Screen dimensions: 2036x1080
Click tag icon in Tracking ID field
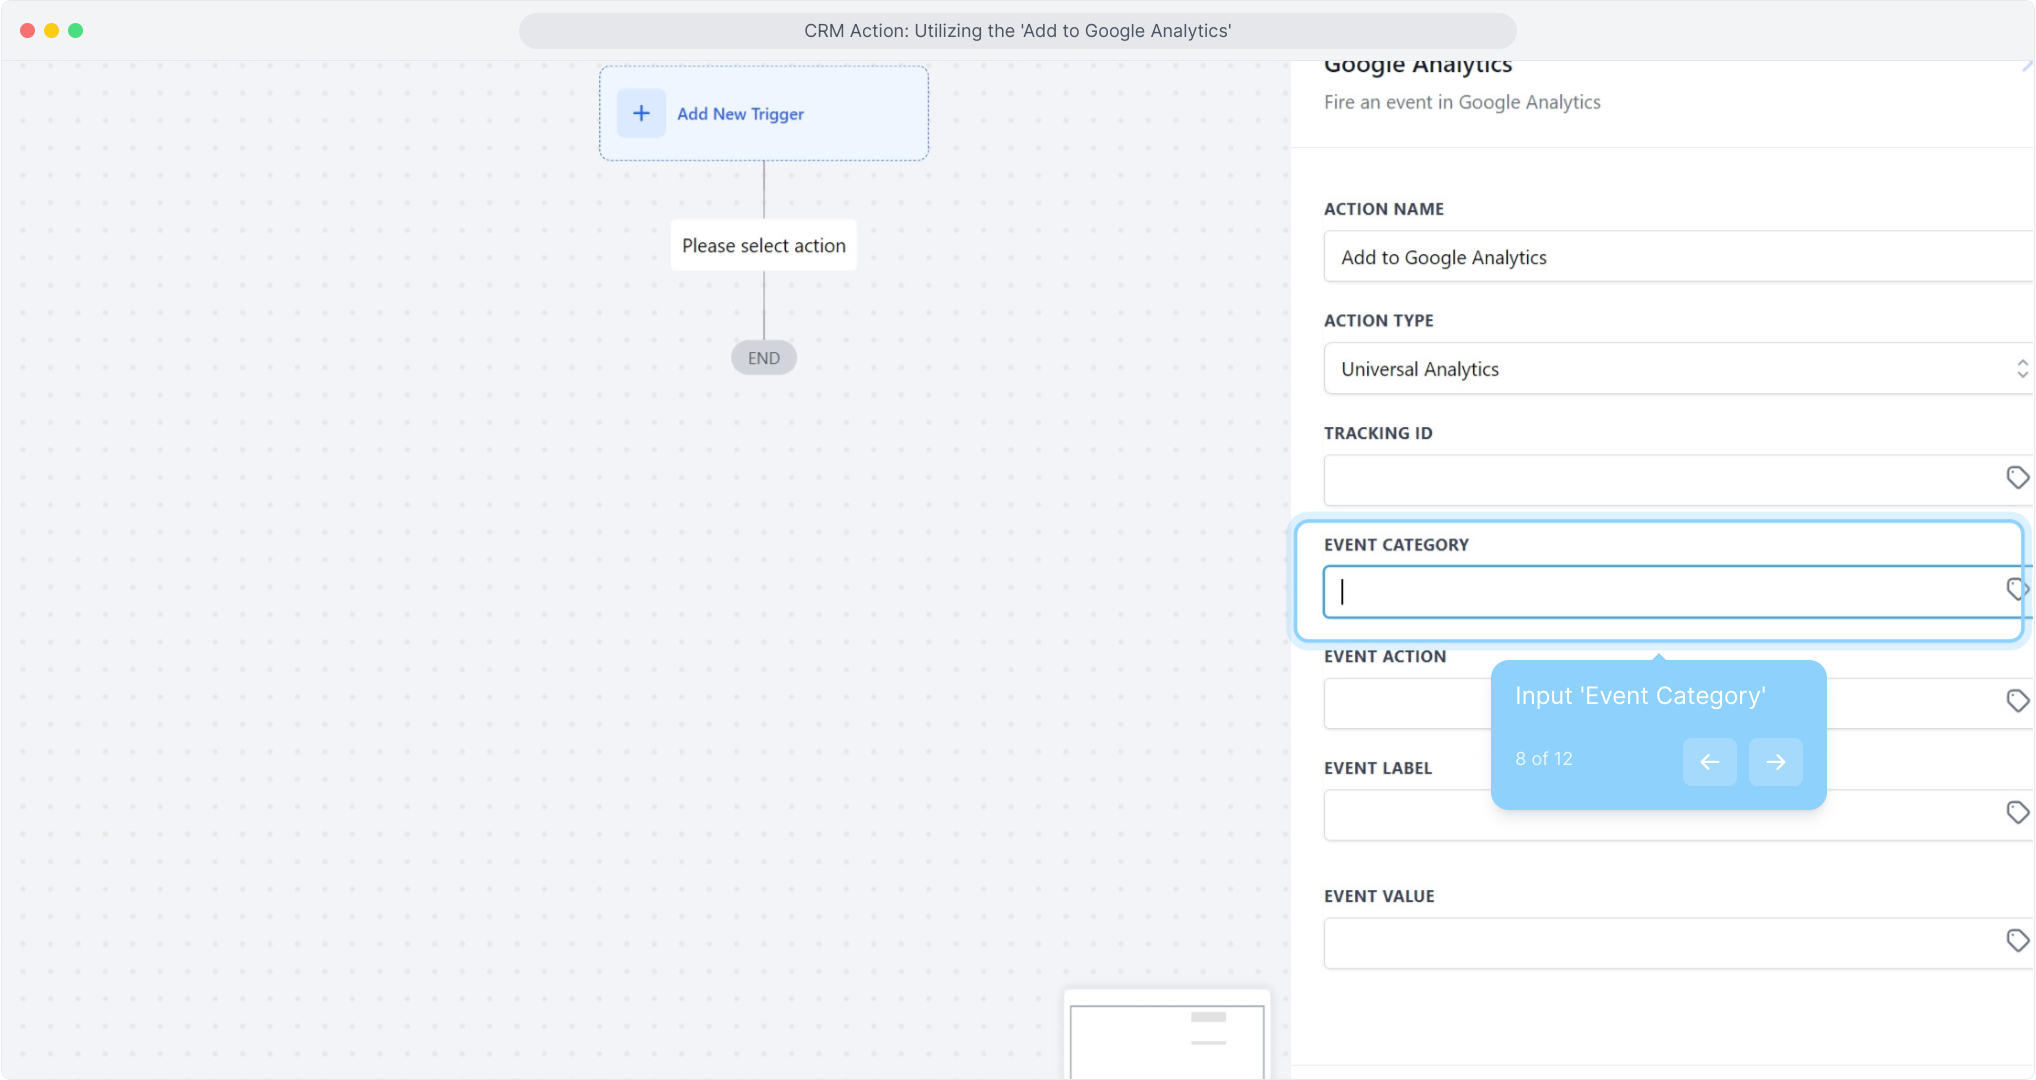pyautogui.click(x=2017, y=478)
